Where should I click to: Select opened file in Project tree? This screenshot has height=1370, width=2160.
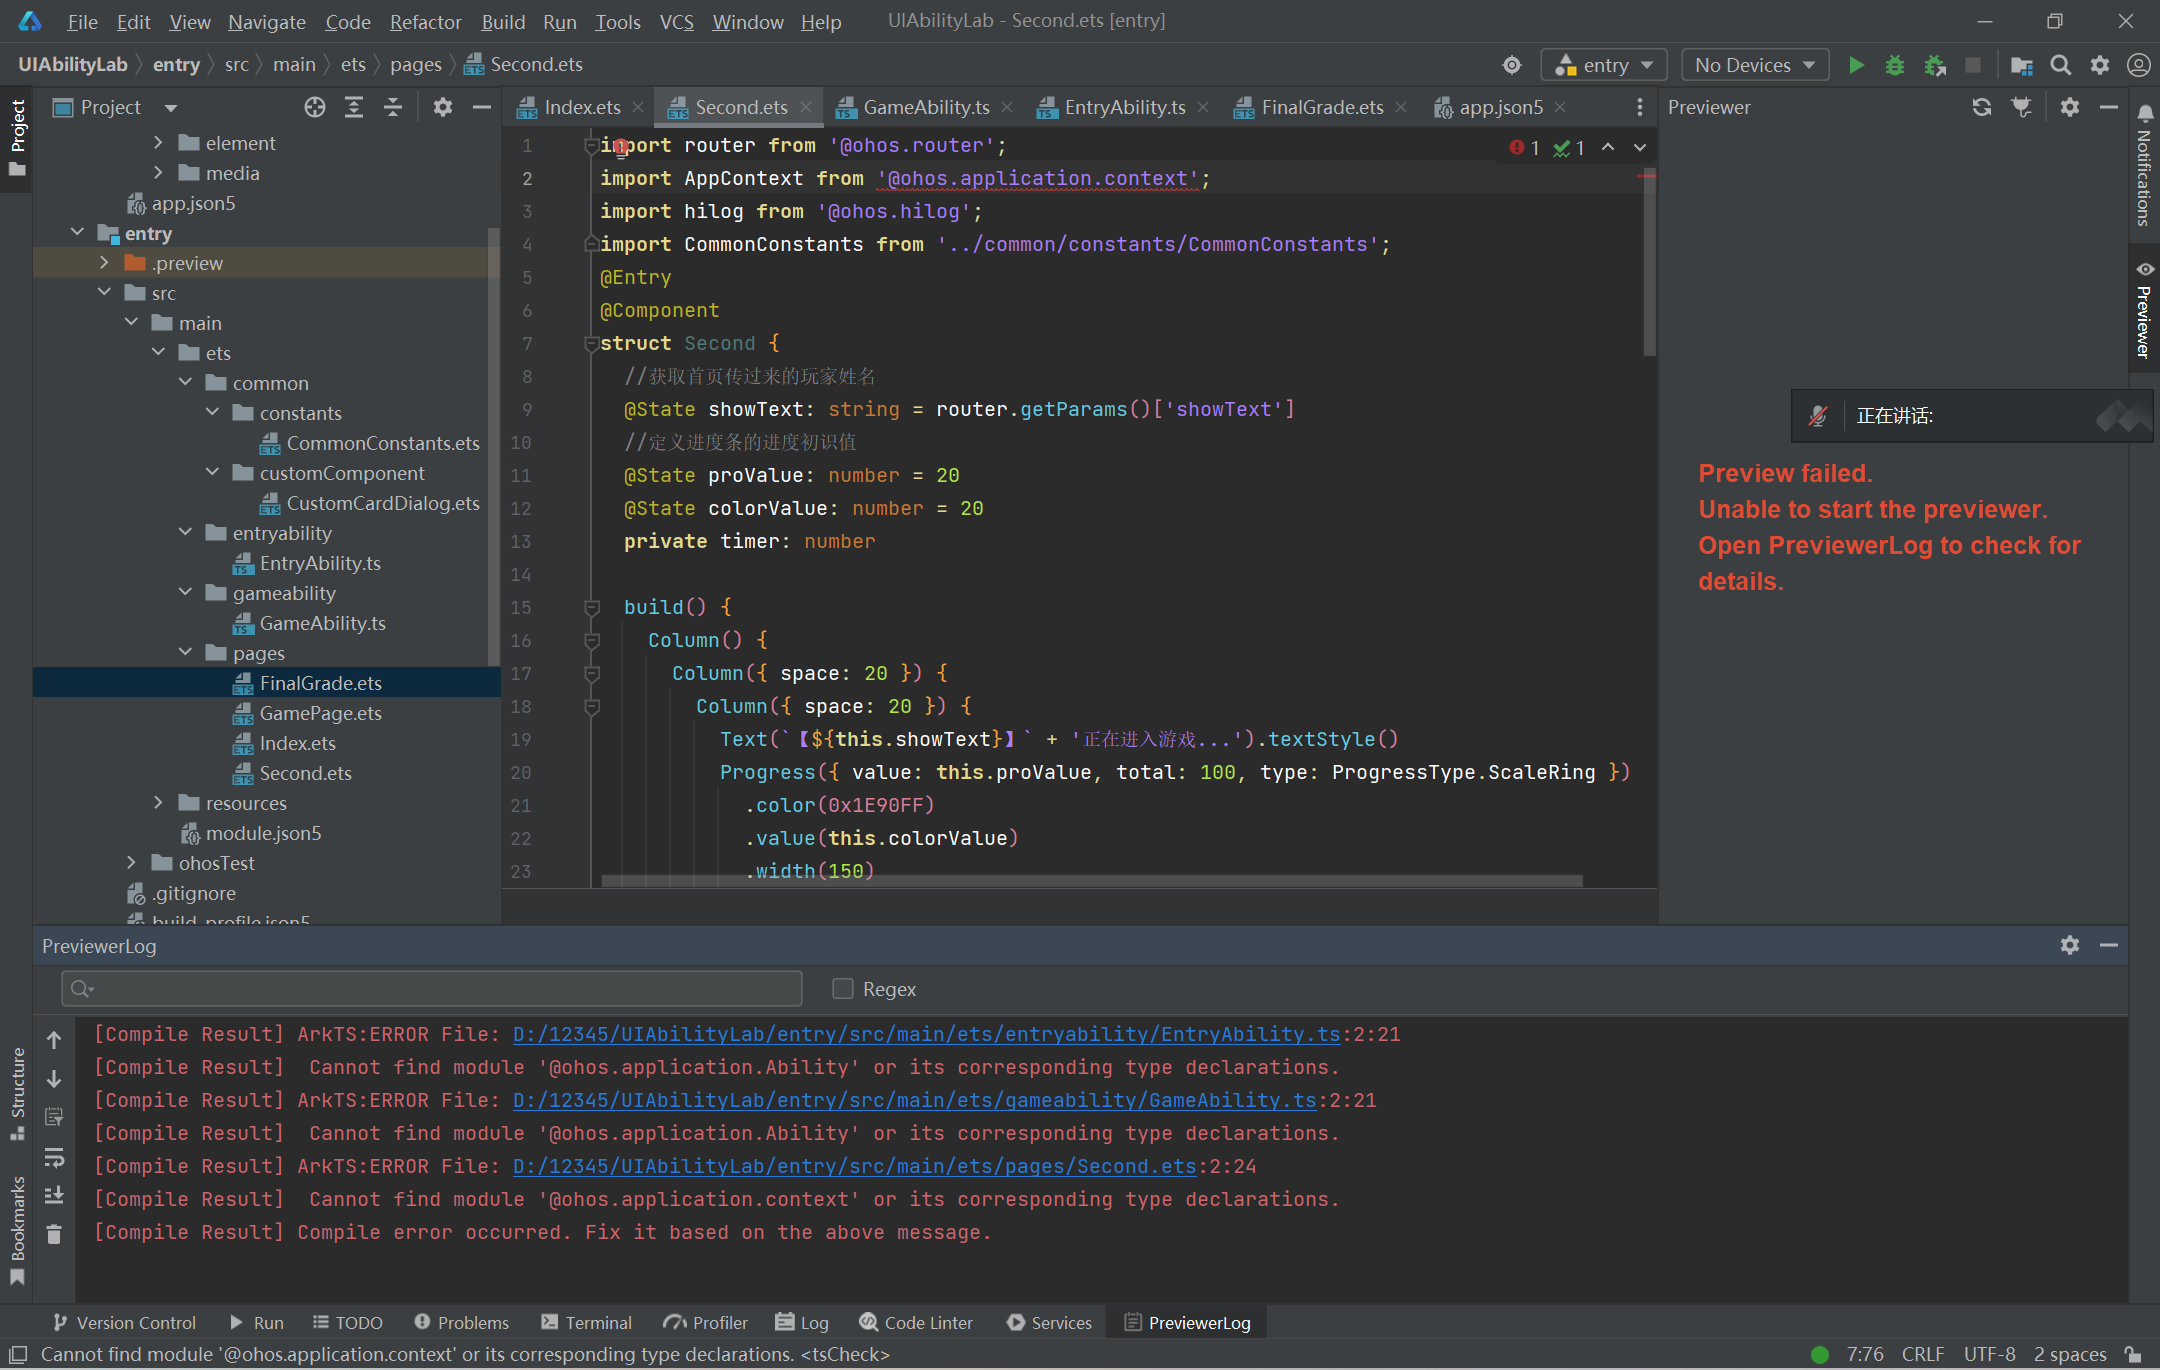(x=315, y=107)
